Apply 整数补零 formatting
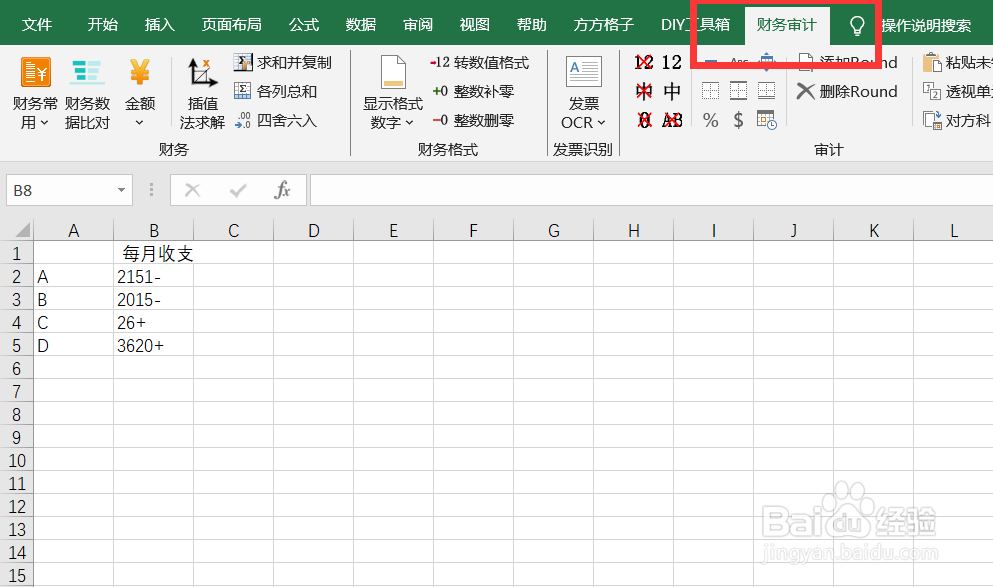 pos(473,91)
